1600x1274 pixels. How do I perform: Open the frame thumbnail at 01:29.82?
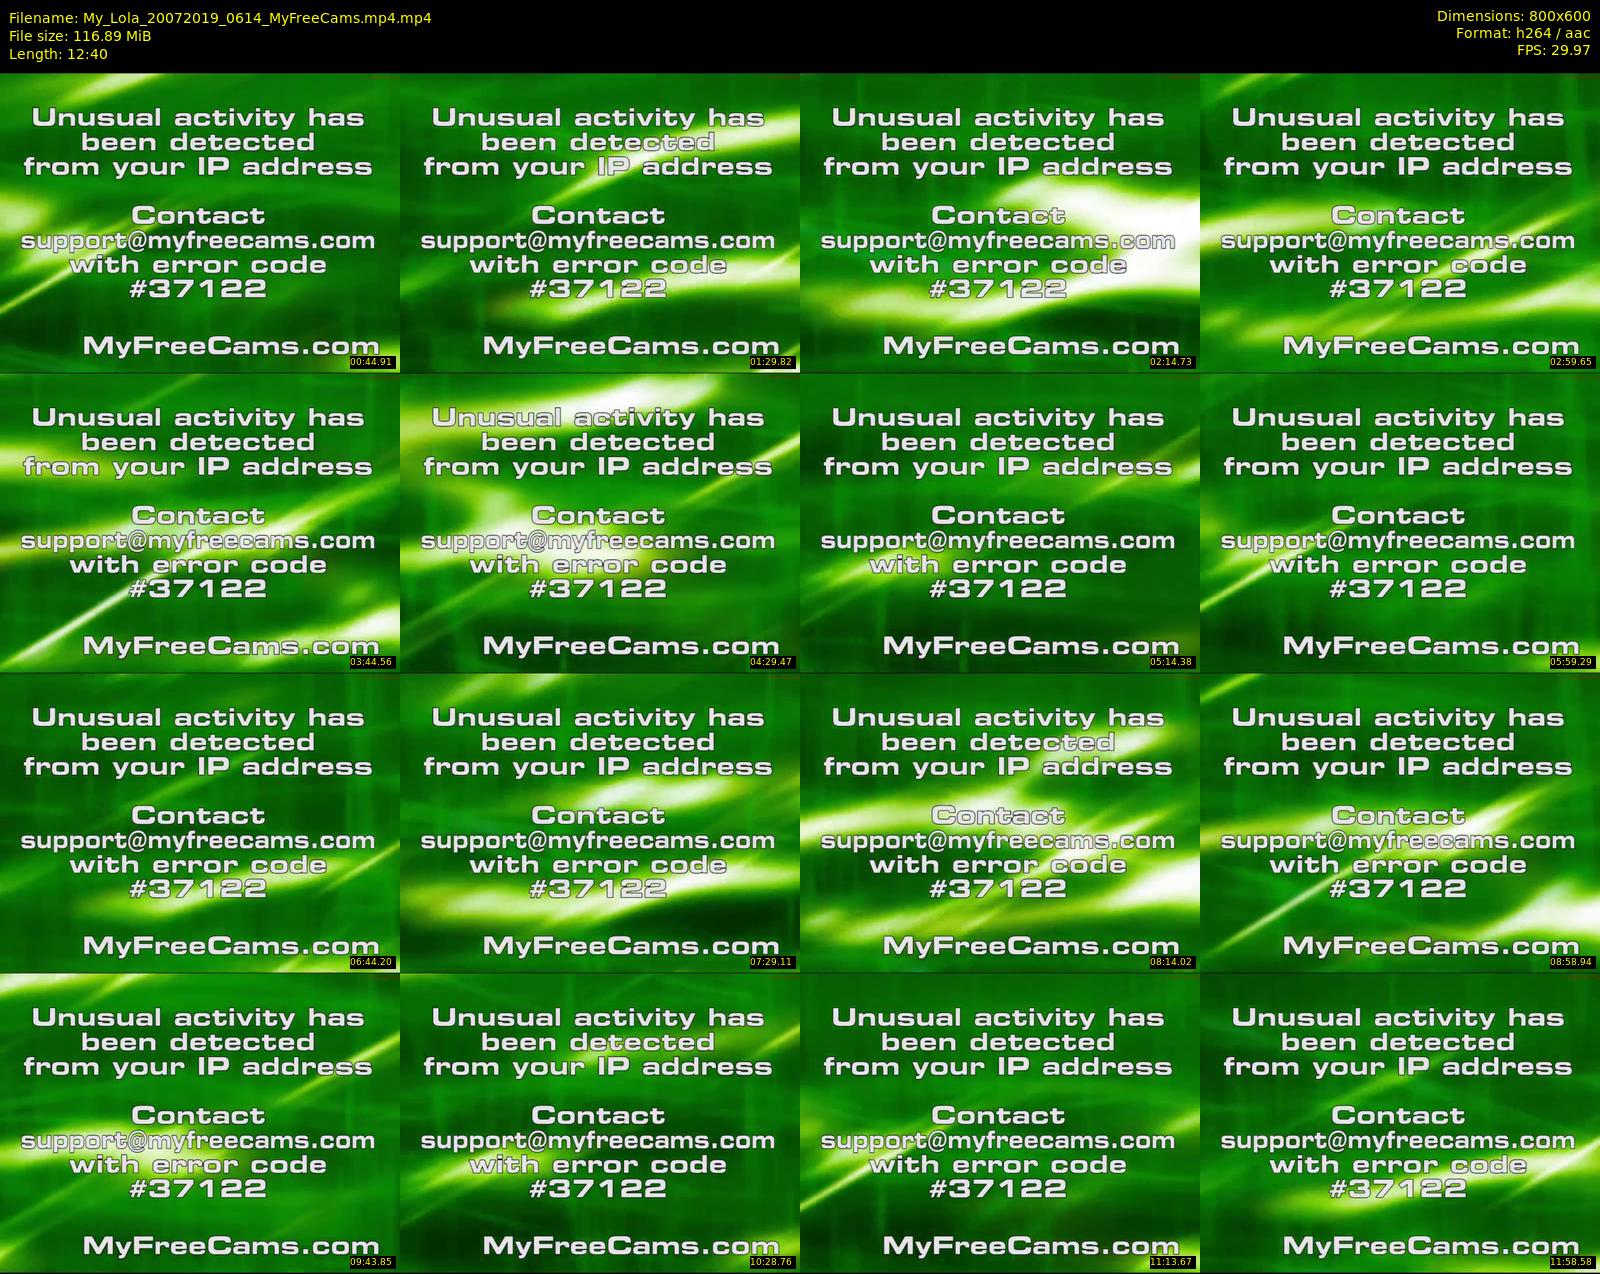600,222
